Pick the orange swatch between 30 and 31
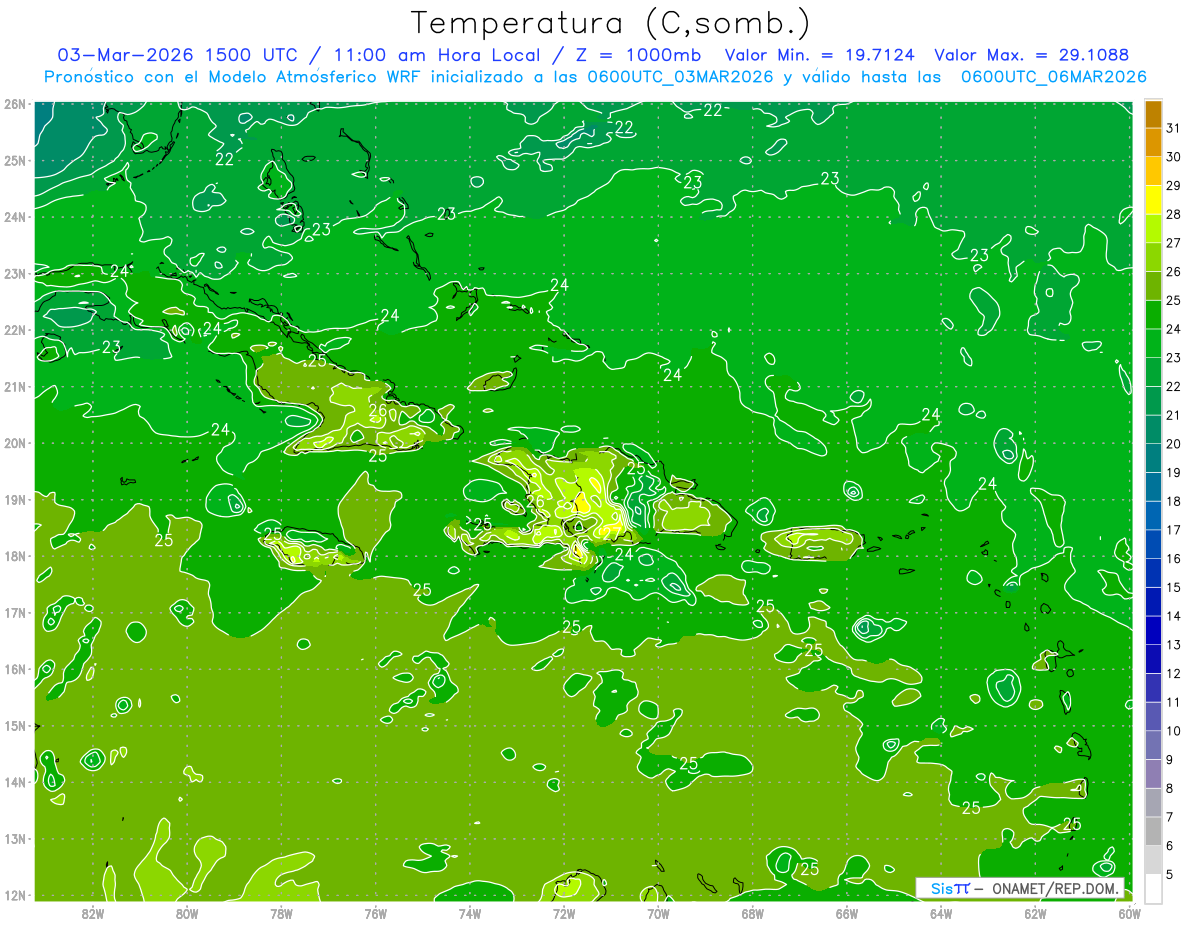 tap(1153, 143)
